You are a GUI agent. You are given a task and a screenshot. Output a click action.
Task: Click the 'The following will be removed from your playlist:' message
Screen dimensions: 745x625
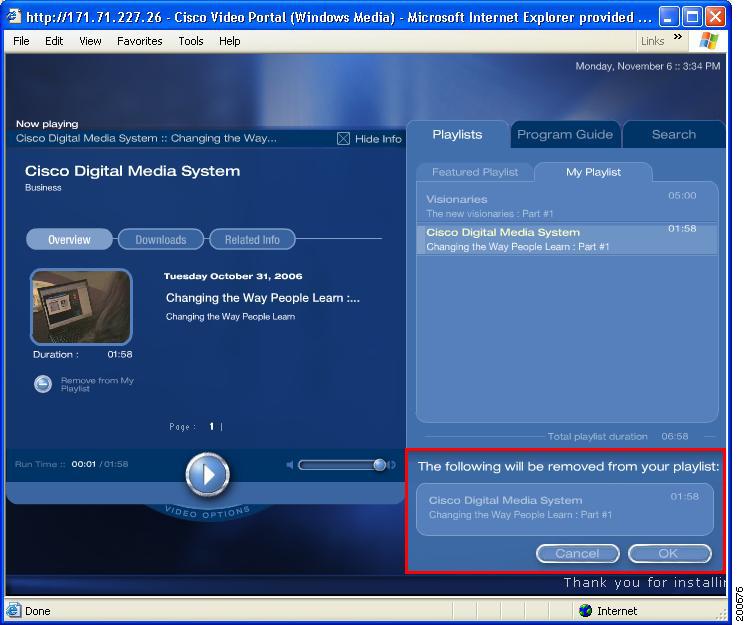(x=568, y=466)
